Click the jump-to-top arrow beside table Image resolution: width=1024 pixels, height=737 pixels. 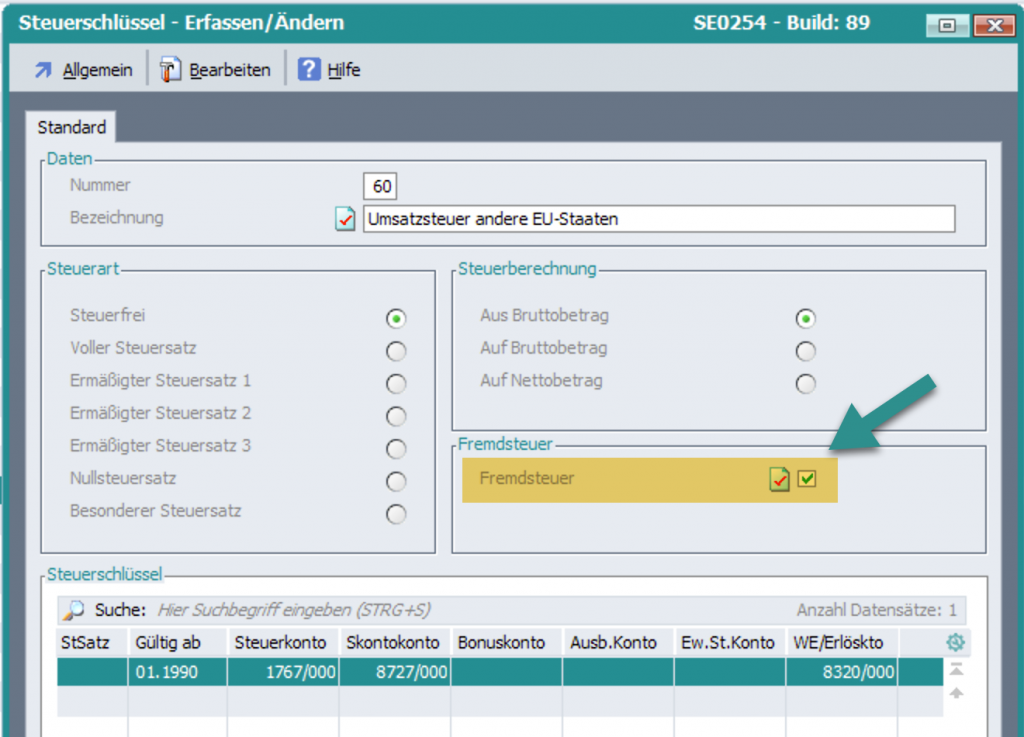coord(956,669)
